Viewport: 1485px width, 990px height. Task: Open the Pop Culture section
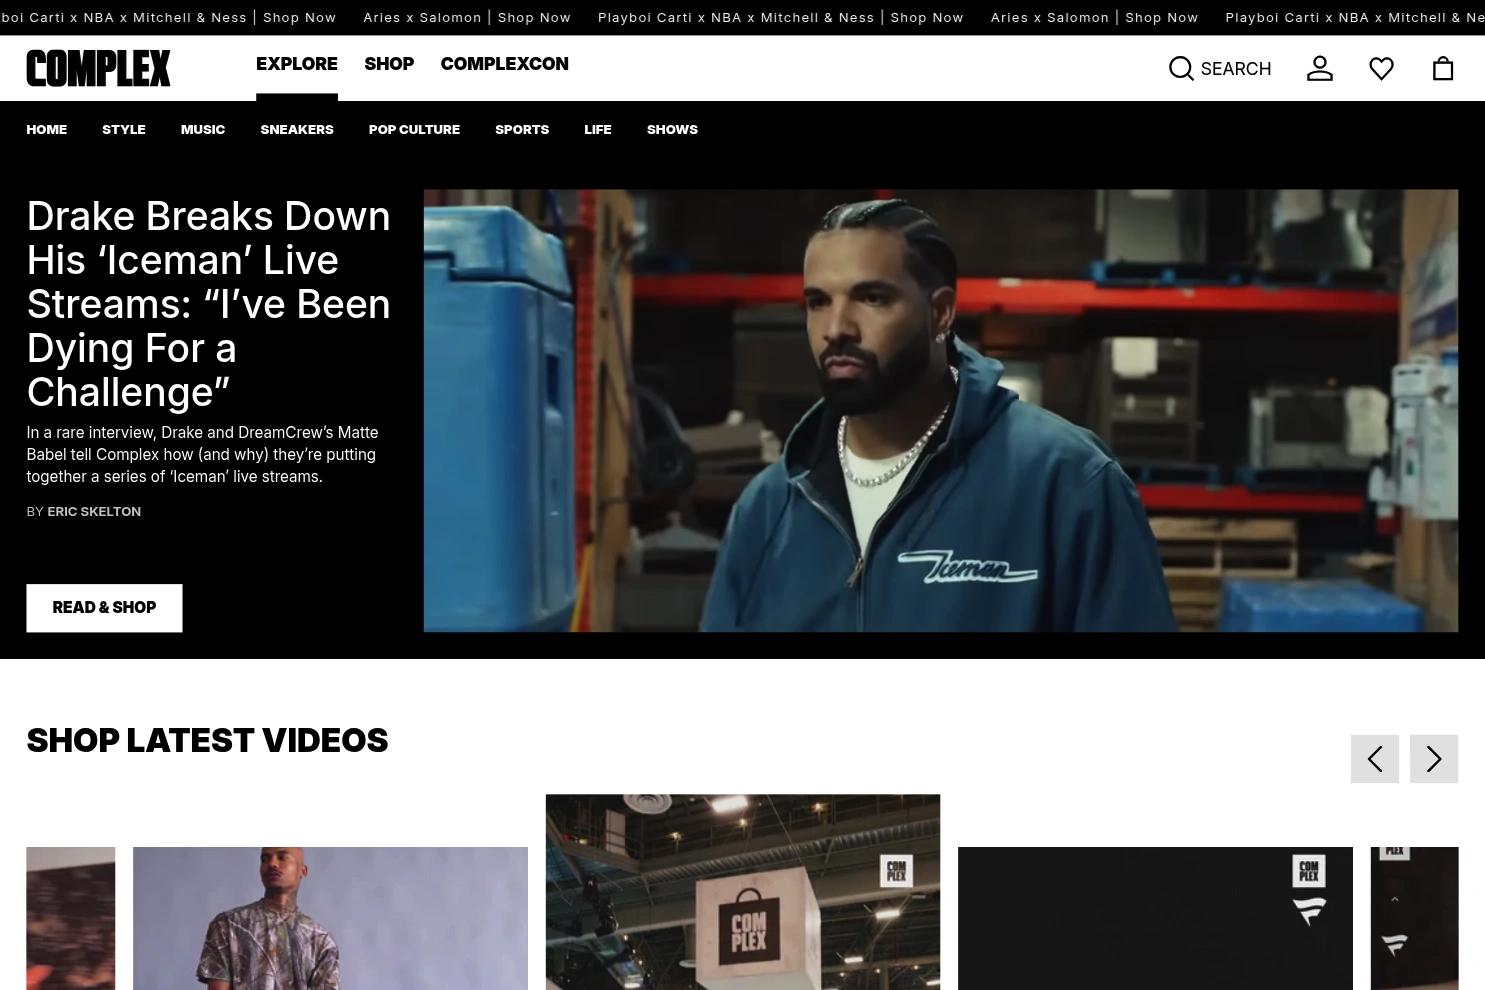[414, 129]
